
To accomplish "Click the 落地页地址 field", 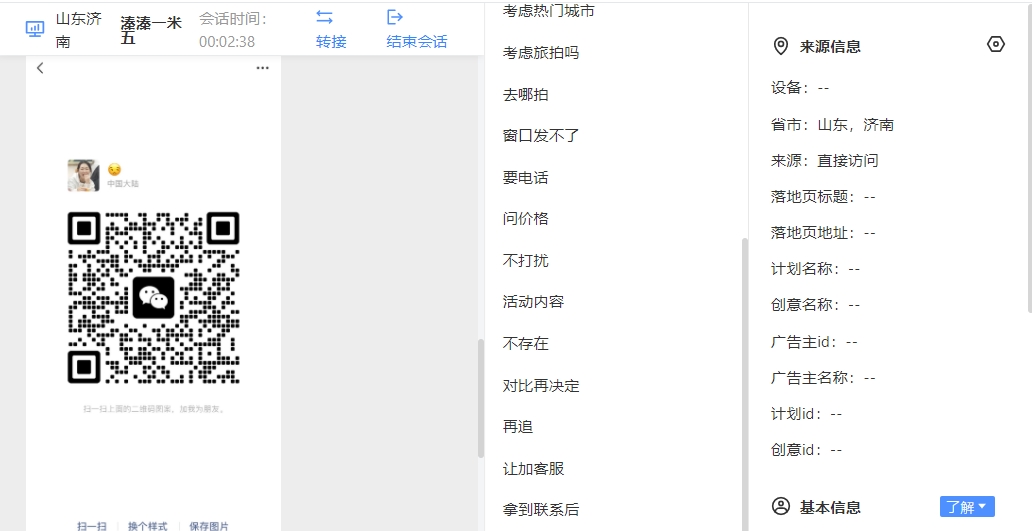I will coord(823,233).
